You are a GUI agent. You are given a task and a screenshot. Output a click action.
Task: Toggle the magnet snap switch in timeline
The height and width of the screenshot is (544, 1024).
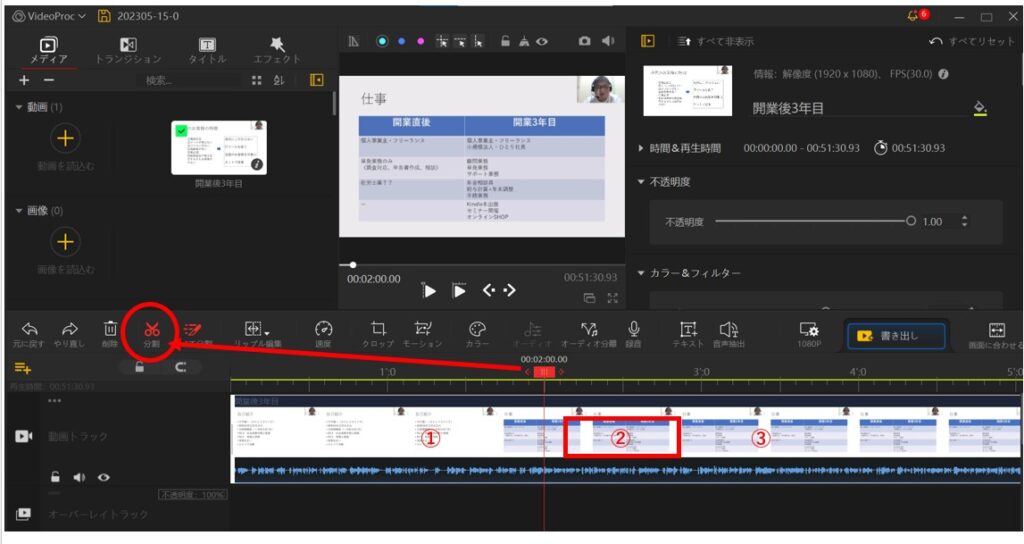point(181,367)
